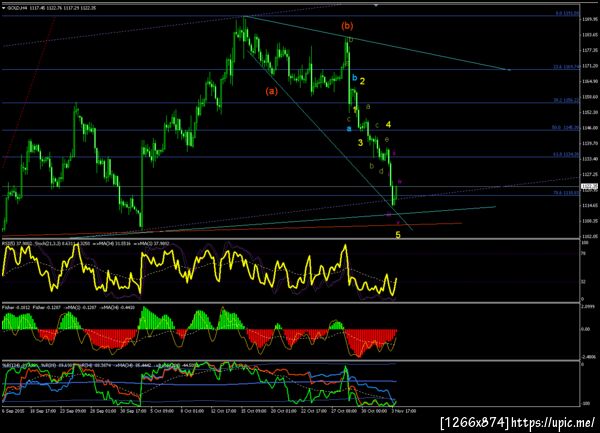600x433 pixels.
Task: Click price axis value 1146.00
Action: click(x=590, y=128)
